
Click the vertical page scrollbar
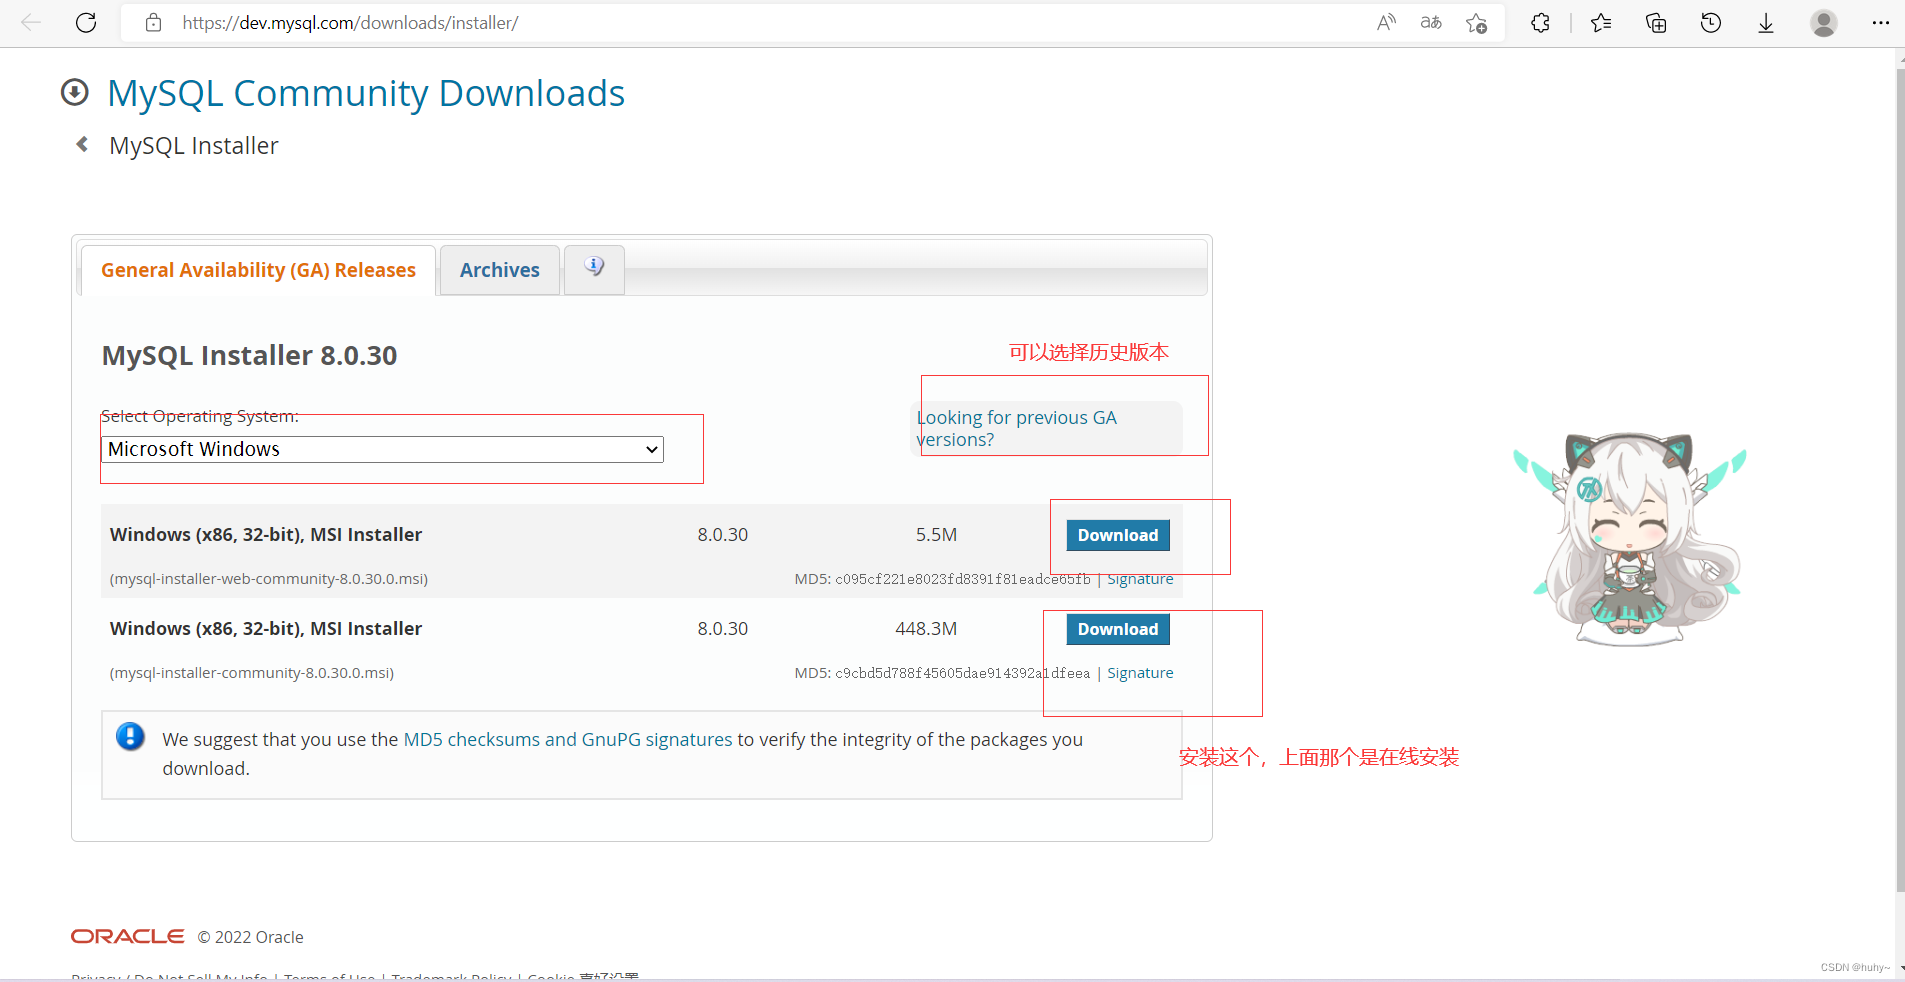pyautogui.click(x=1900, y=480)
